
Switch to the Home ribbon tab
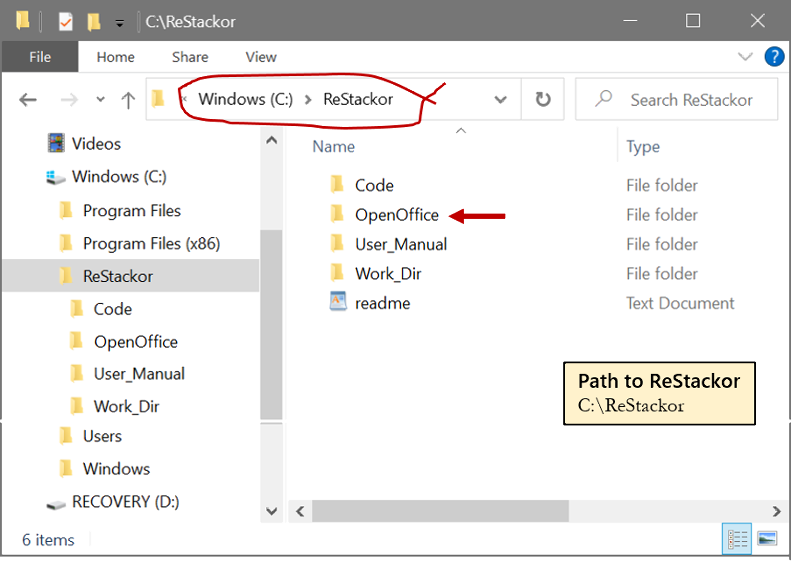point(116,57)
